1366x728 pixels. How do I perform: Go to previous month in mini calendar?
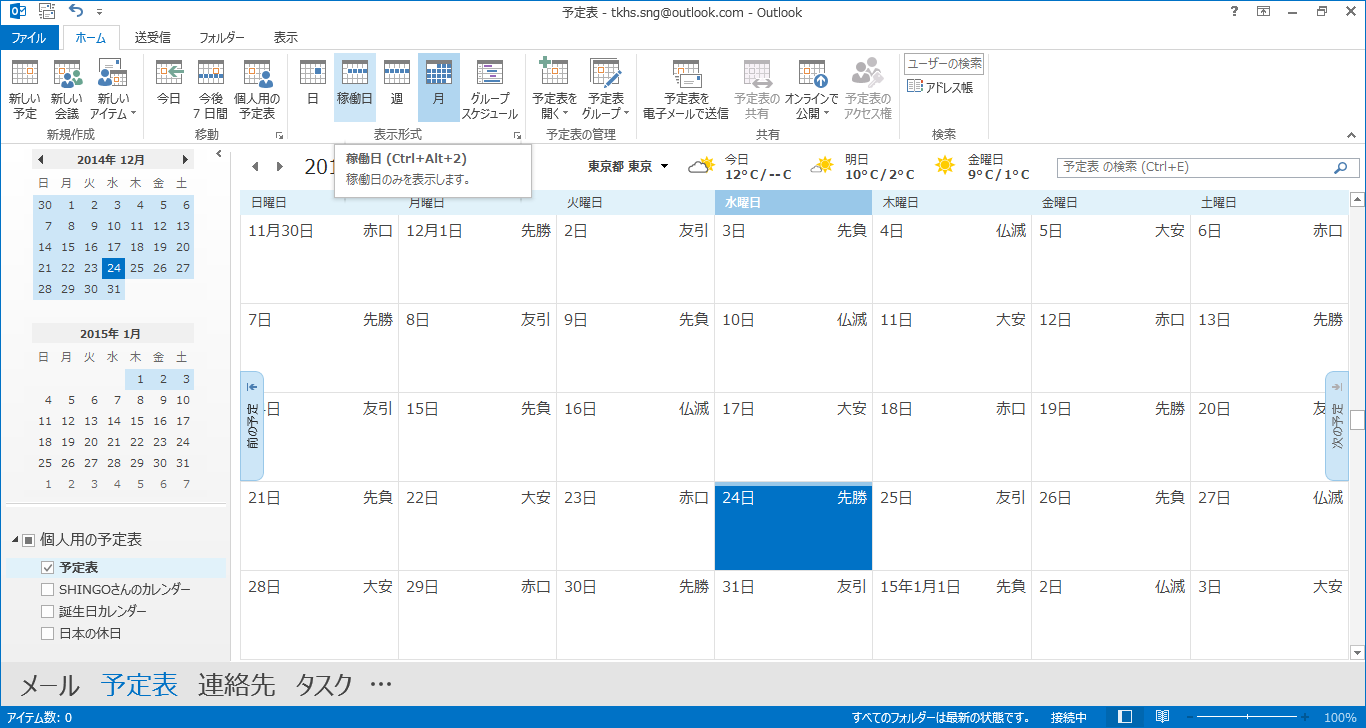40,159
